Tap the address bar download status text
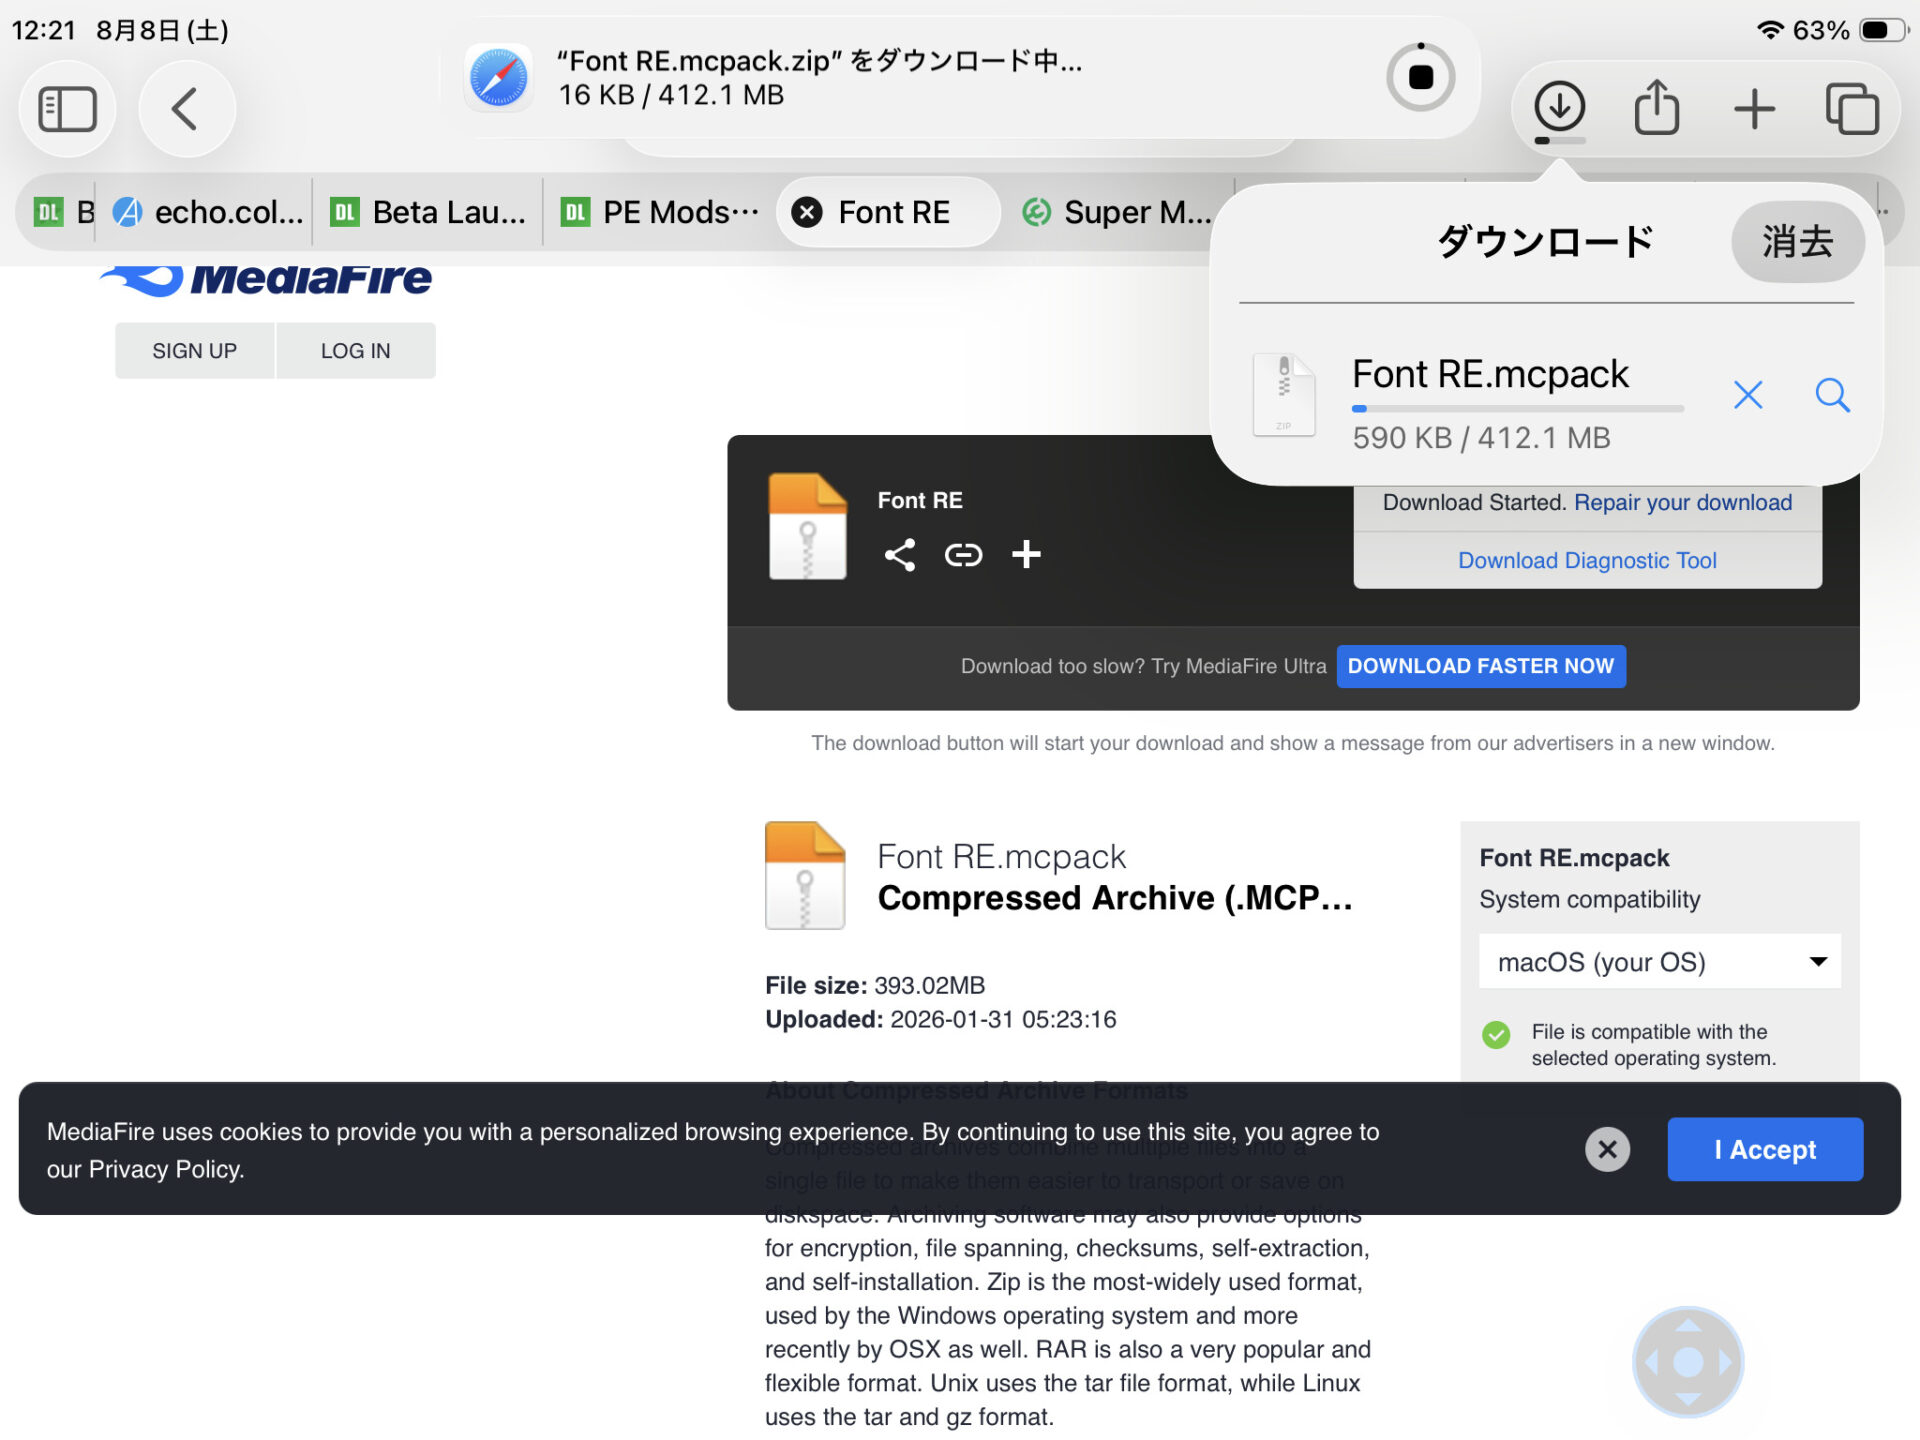 click(x=820, y=78)
